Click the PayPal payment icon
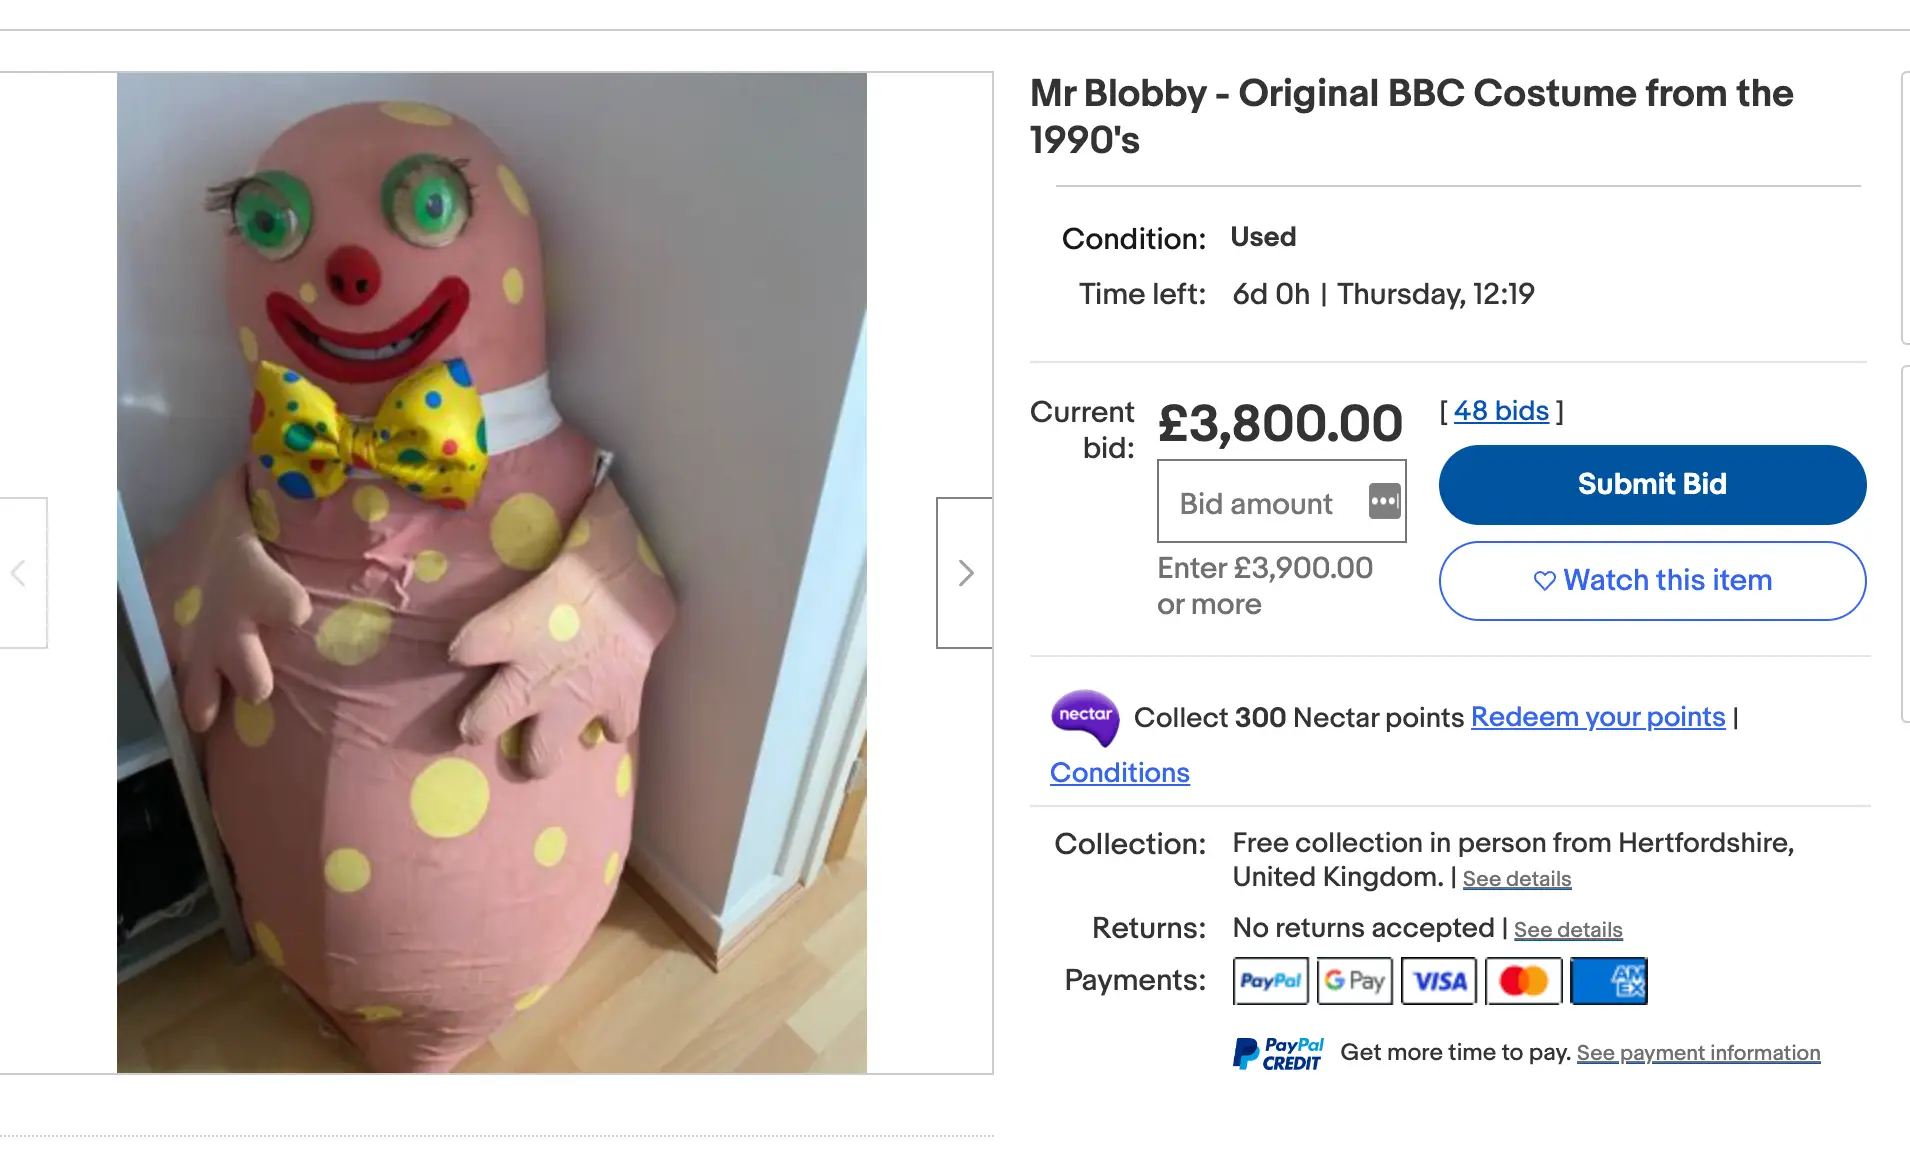 point(1269,980)
